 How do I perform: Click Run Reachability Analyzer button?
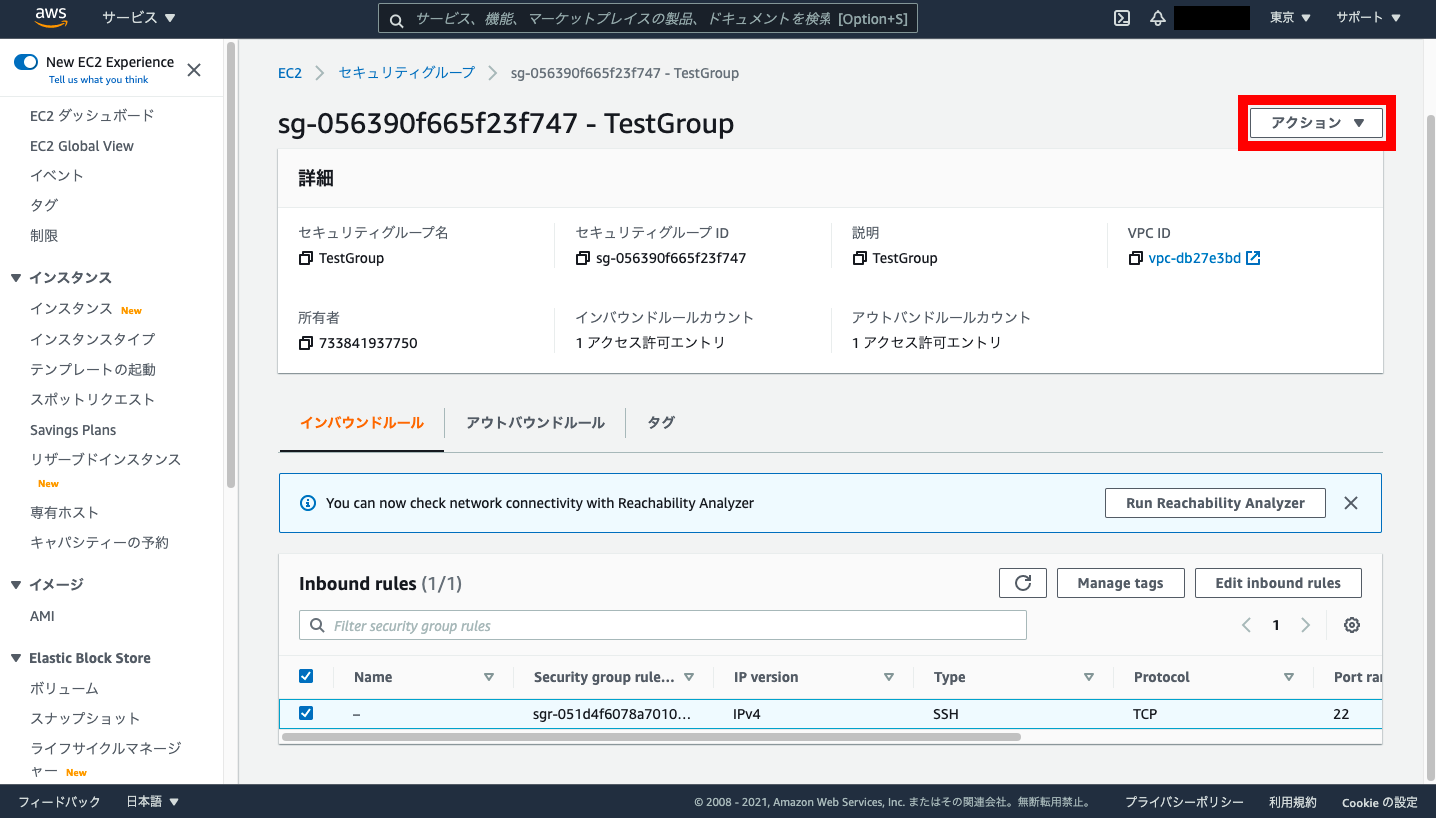coord(1215,503)
